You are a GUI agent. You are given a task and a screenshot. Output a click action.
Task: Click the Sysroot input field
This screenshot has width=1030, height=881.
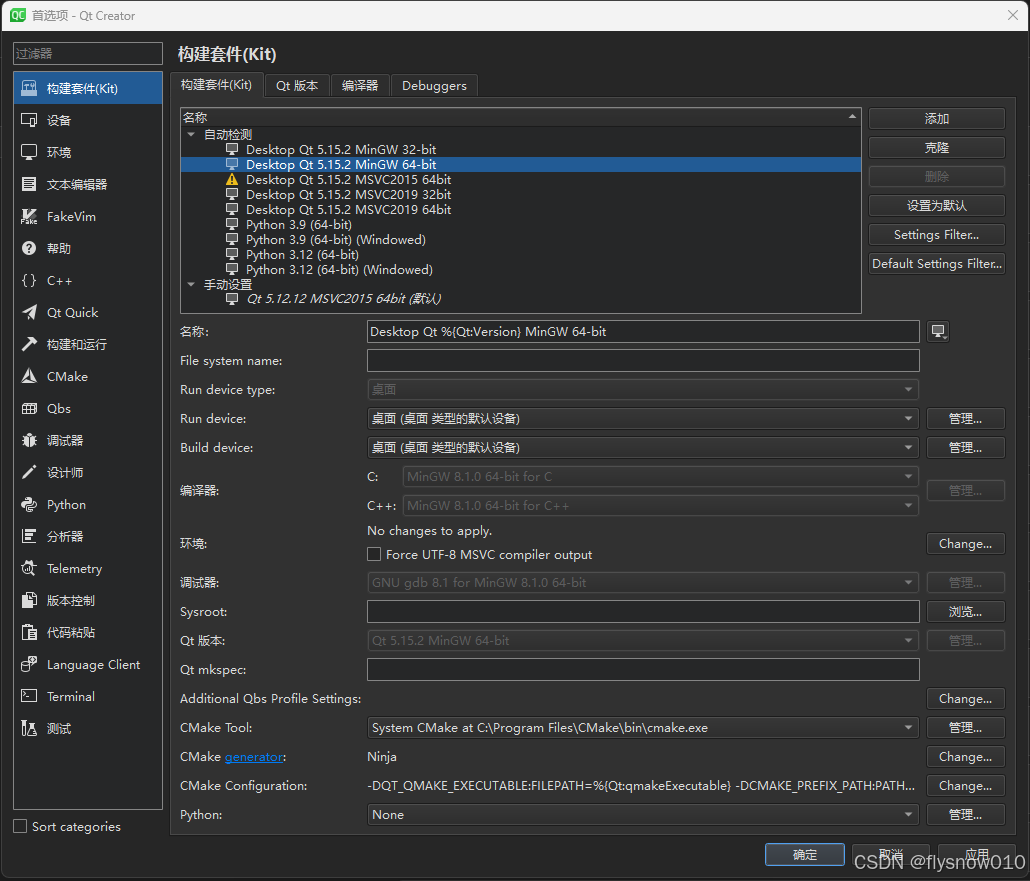pos(643,612)
